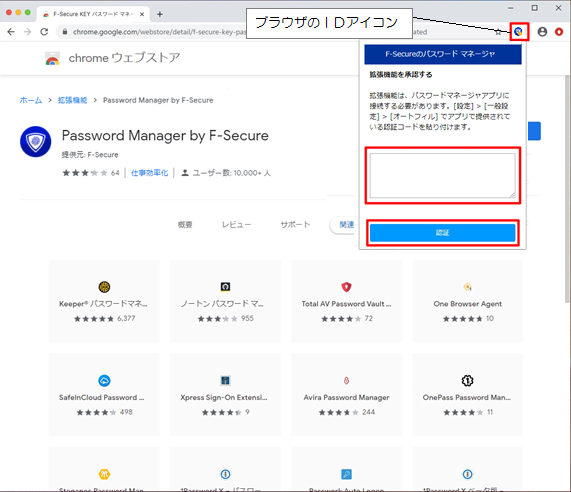Open the Avira Password Manager card title
The image size is (571, 492).
pos(346,397)
